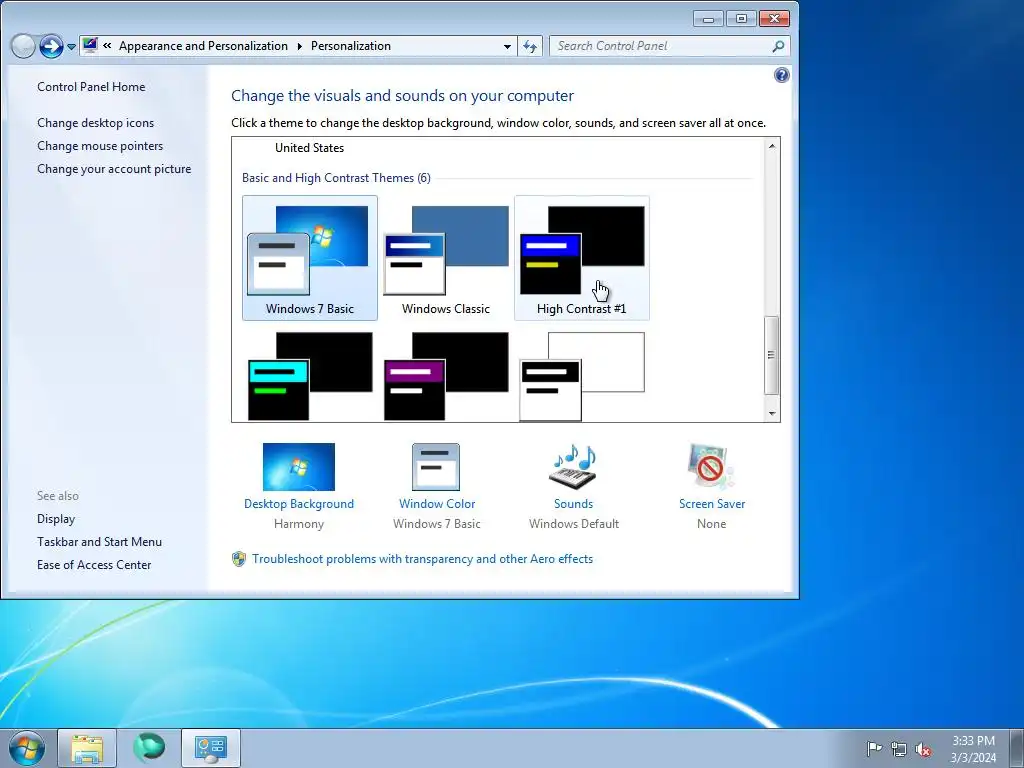Click the taskbar clock showing 3:33 PM

click(973, 749)
